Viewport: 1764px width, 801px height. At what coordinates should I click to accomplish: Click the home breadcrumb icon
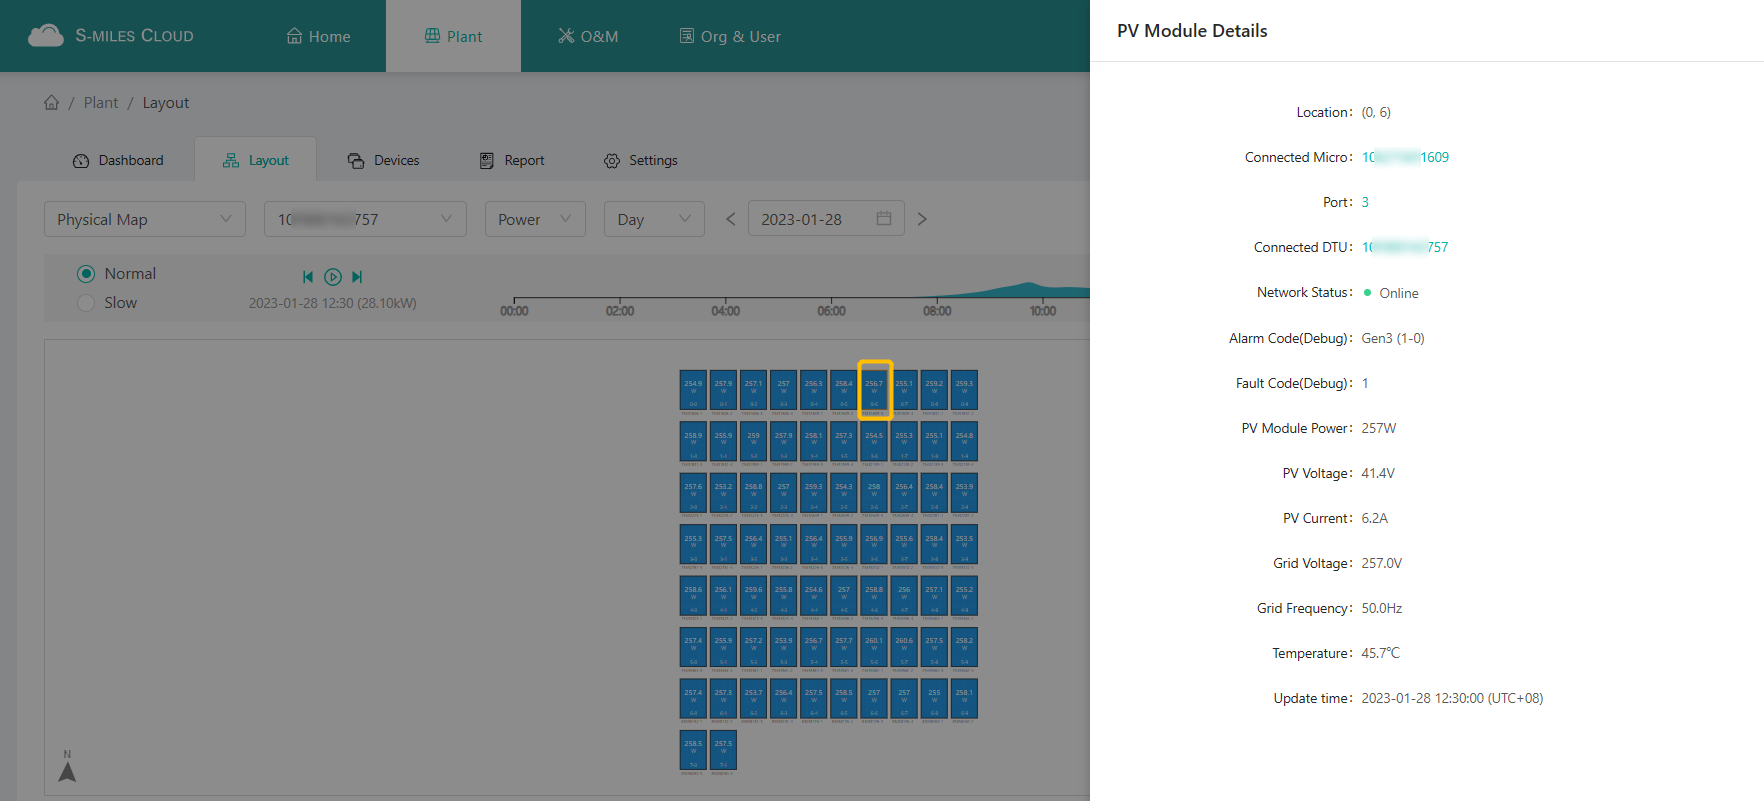click(x=51, y=103)
